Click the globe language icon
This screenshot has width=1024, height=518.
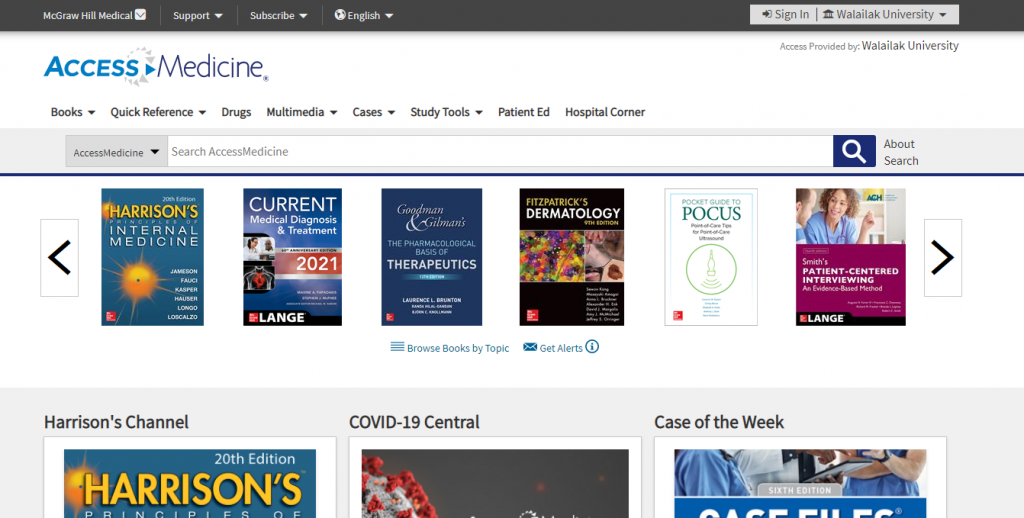point(340,14)
